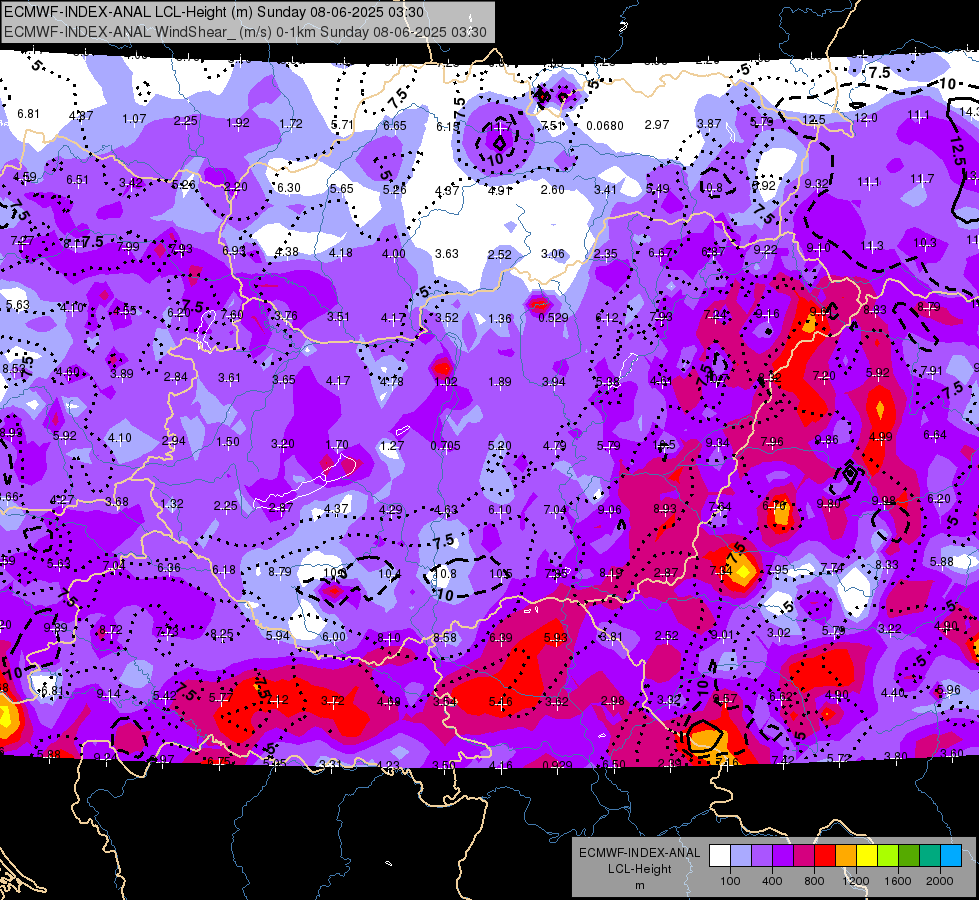Click the wind shear value 8.33

click(887, 565)
